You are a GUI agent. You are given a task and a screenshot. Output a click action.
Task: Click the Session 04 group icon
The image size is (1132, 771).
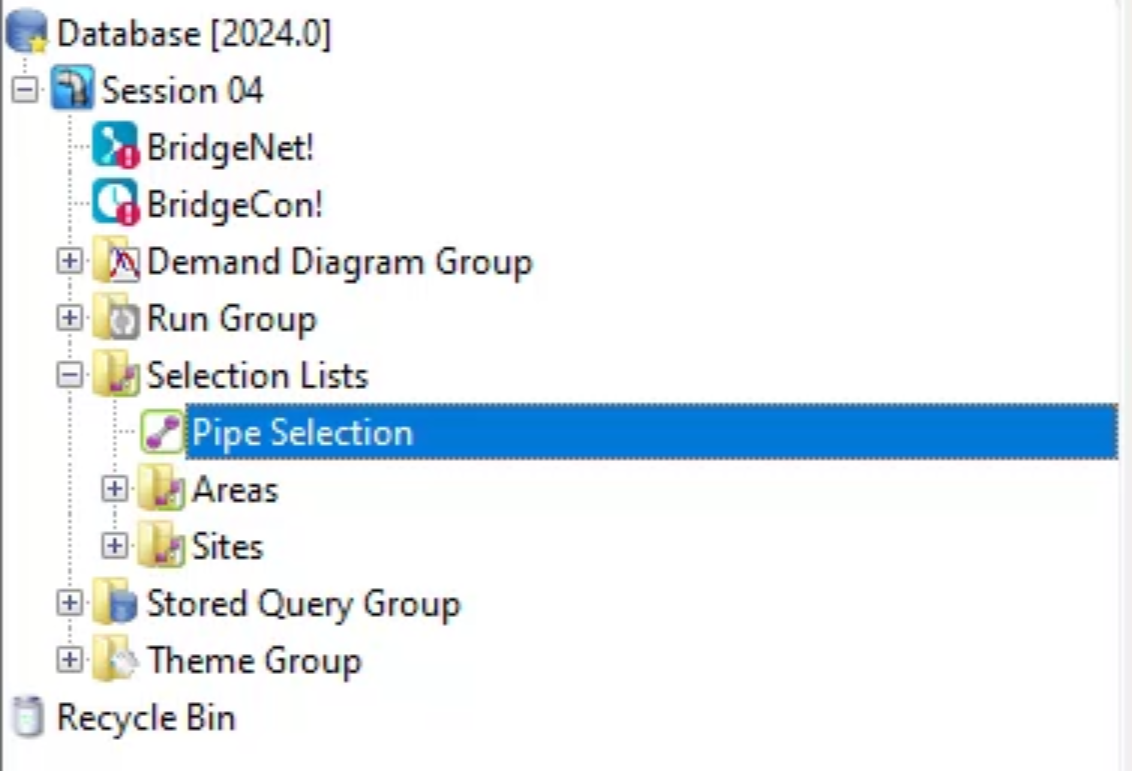tap(71, 88)
